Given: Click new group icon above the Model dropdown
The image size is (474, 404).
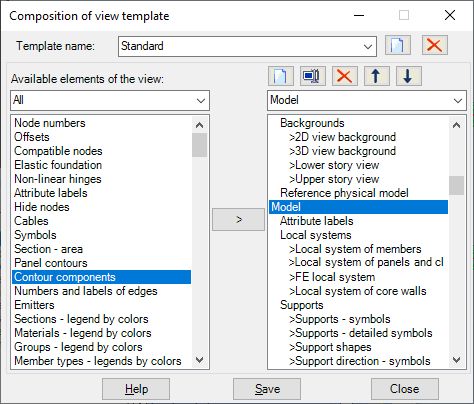Looking at the screenshot, I should 281,76.
